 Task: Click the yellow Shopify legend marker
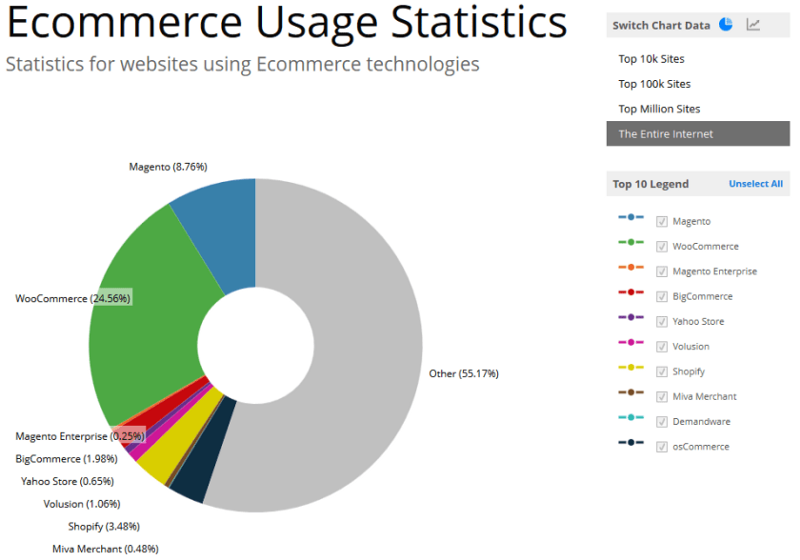(631, 367)
